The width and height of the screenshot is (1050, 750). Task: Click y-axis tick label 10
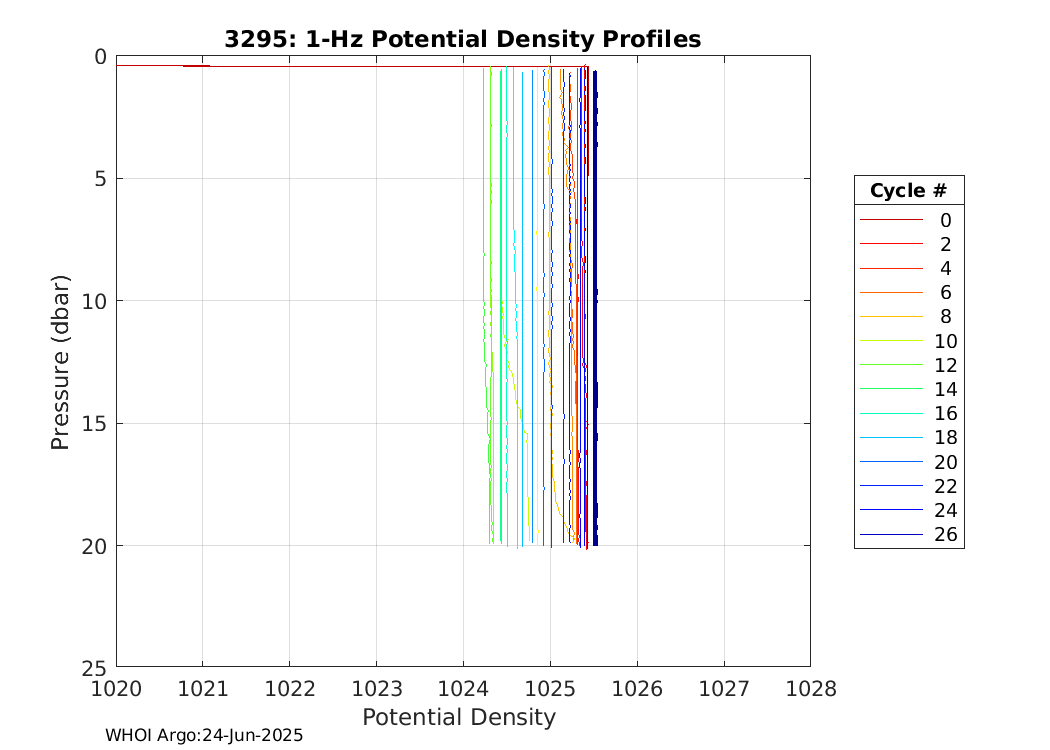coord(94,301)
